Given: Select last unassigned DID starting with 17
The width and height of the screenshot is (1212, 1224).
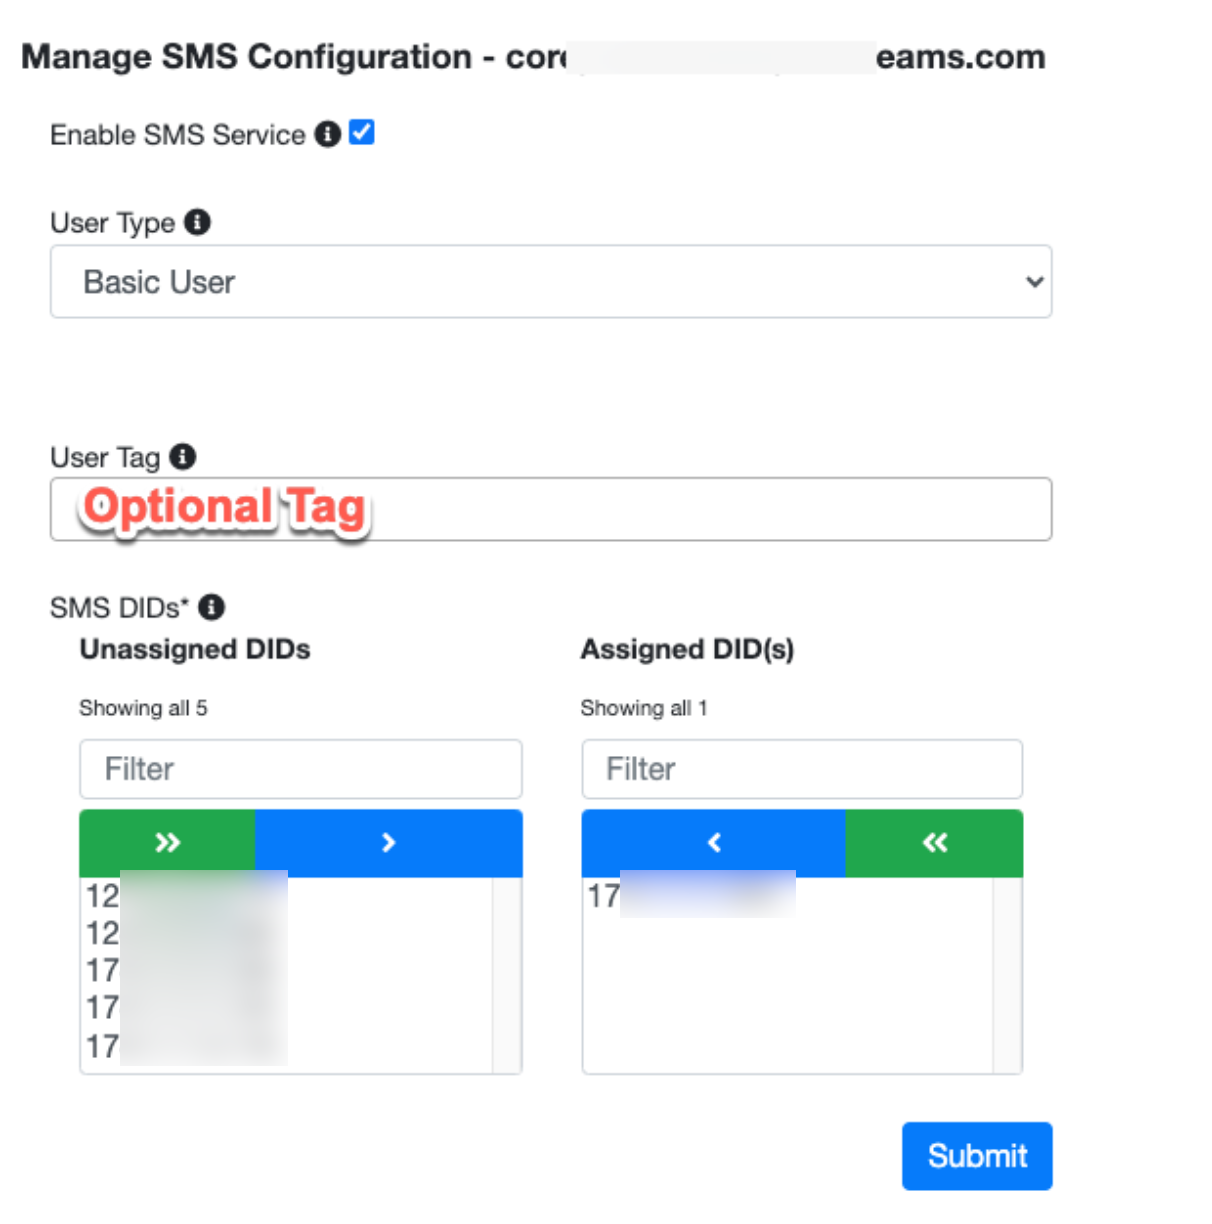Looking at the screenshot, I should 286,1046.
